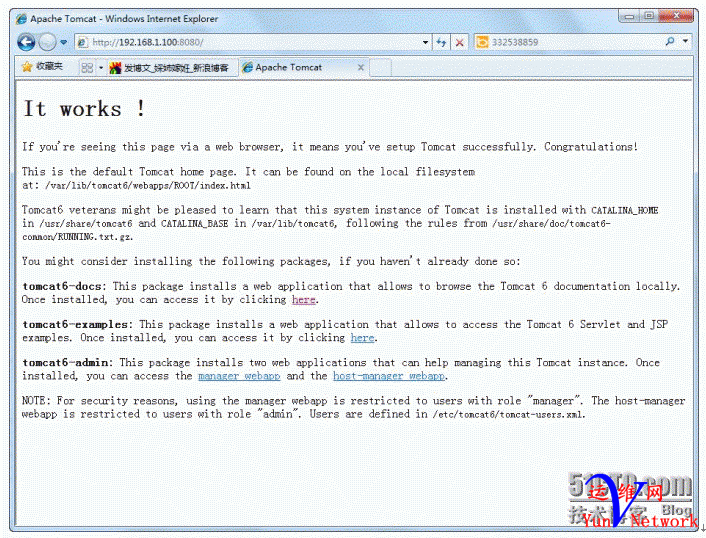
Task: Open the tab list dropdown arrow
Action: (101, 68)
